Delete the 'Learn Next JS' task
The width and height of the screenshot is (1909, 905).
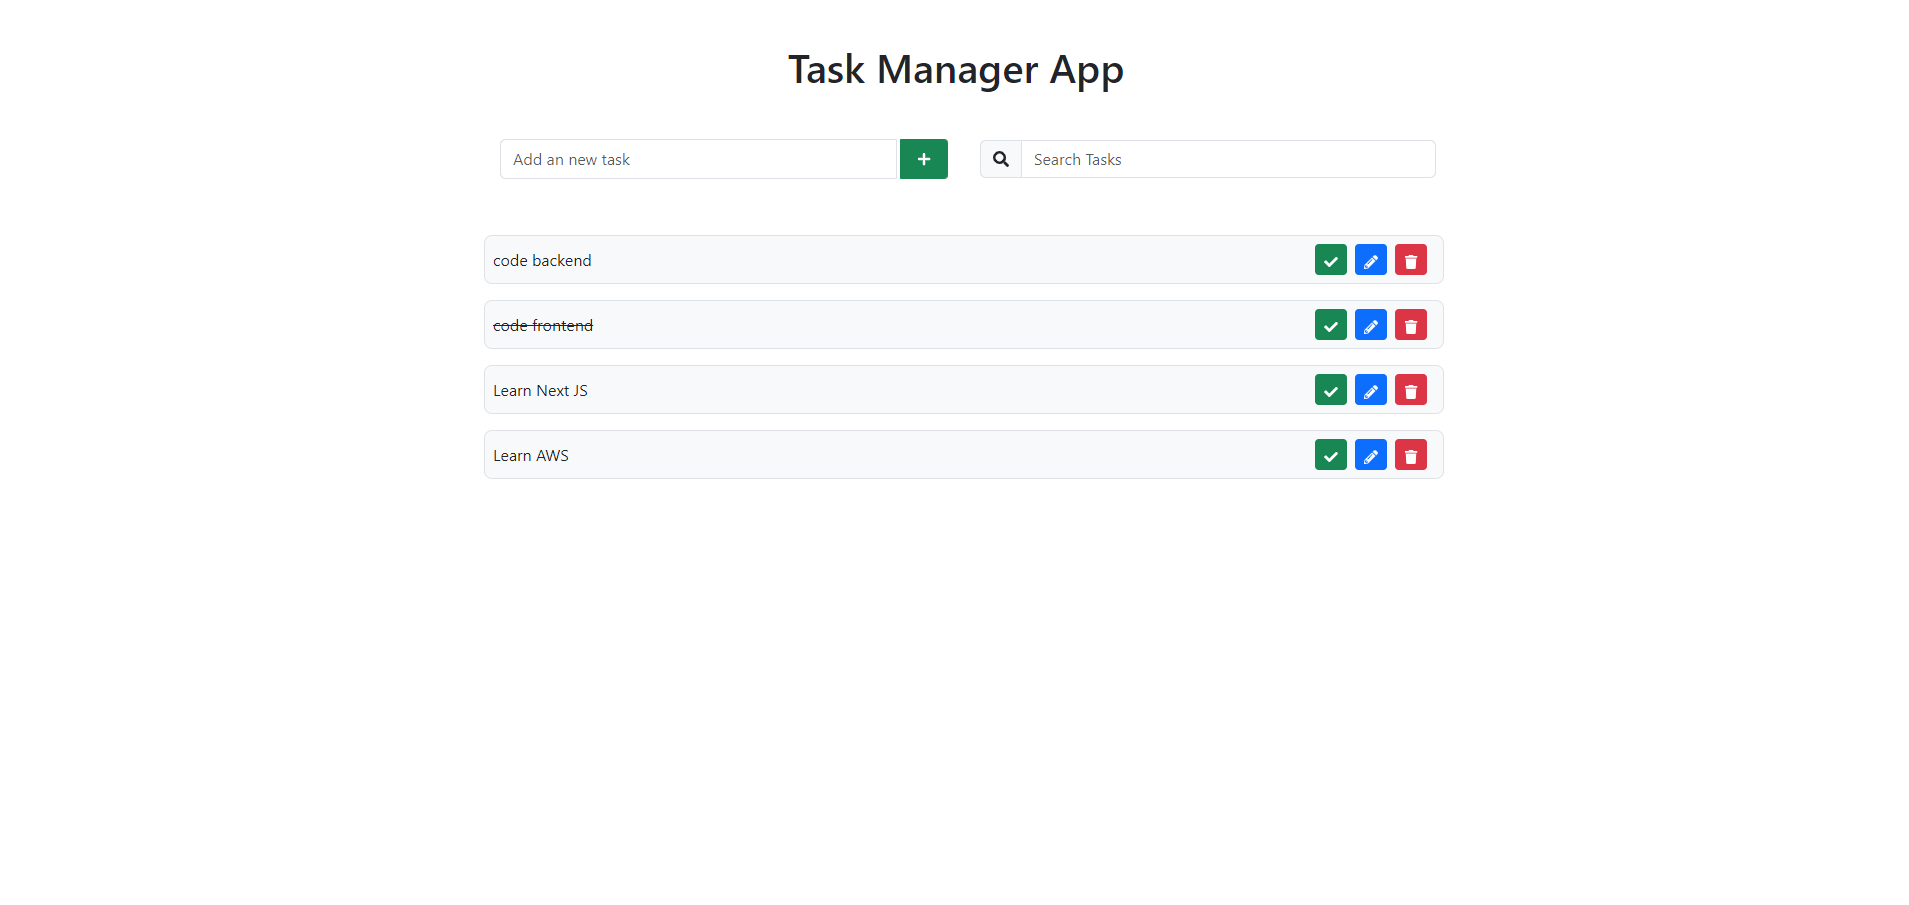1410,390
